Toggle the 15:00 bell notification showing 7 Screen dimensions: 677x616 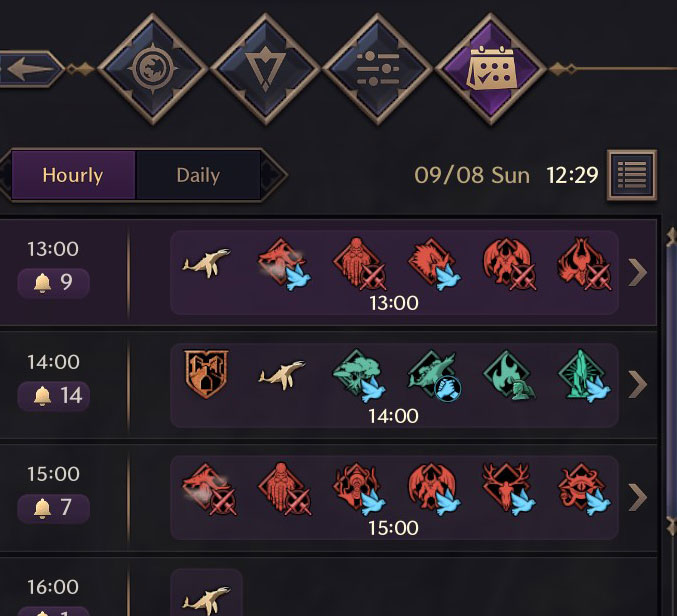[x=54, y=508]
